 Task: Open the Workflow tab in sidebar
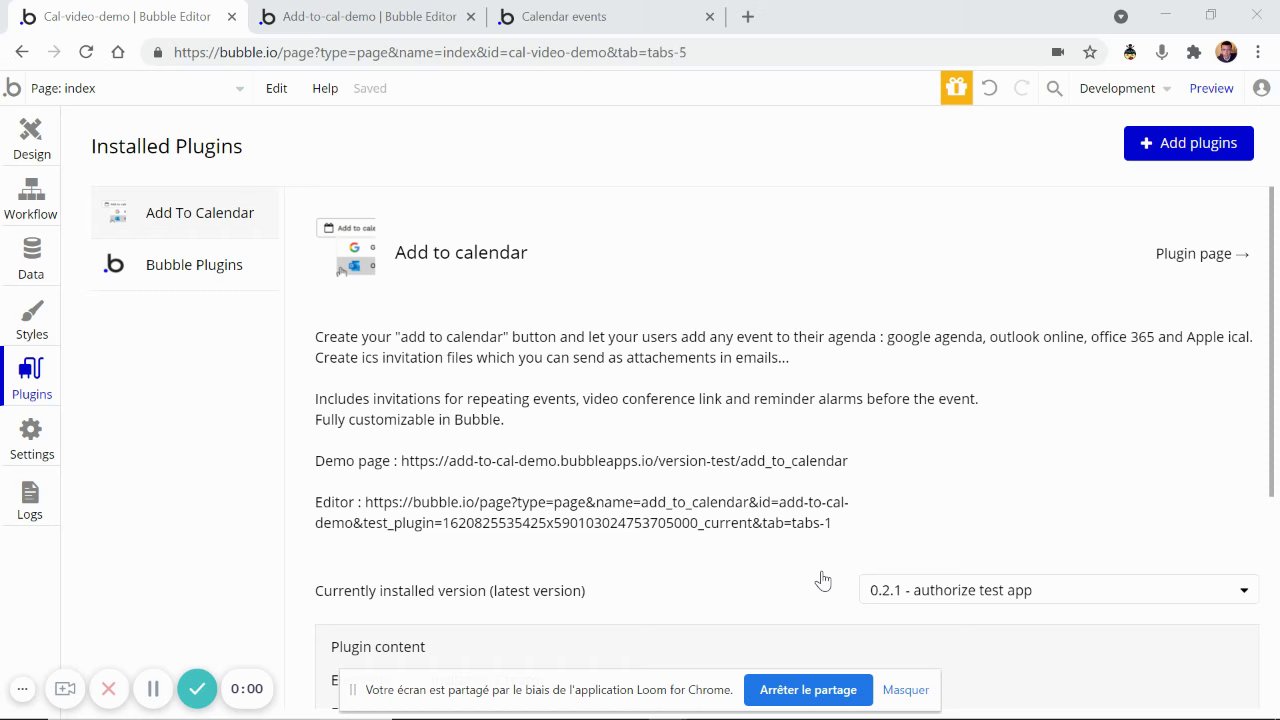(x=31, y=199)
